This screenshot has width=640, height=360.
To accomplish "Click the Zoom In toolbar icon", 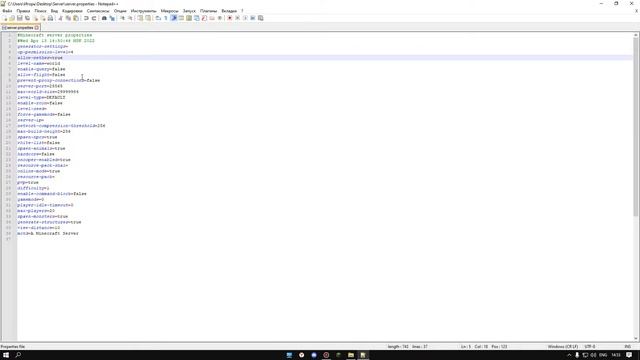I will 122,18.
